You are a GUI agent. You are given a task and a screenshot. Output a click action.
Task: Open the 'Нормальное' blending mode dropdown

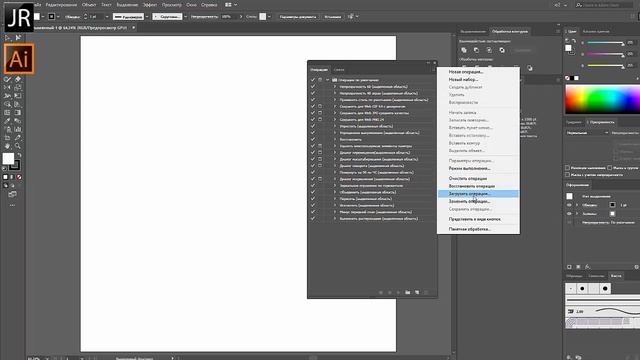click(587, 133)
